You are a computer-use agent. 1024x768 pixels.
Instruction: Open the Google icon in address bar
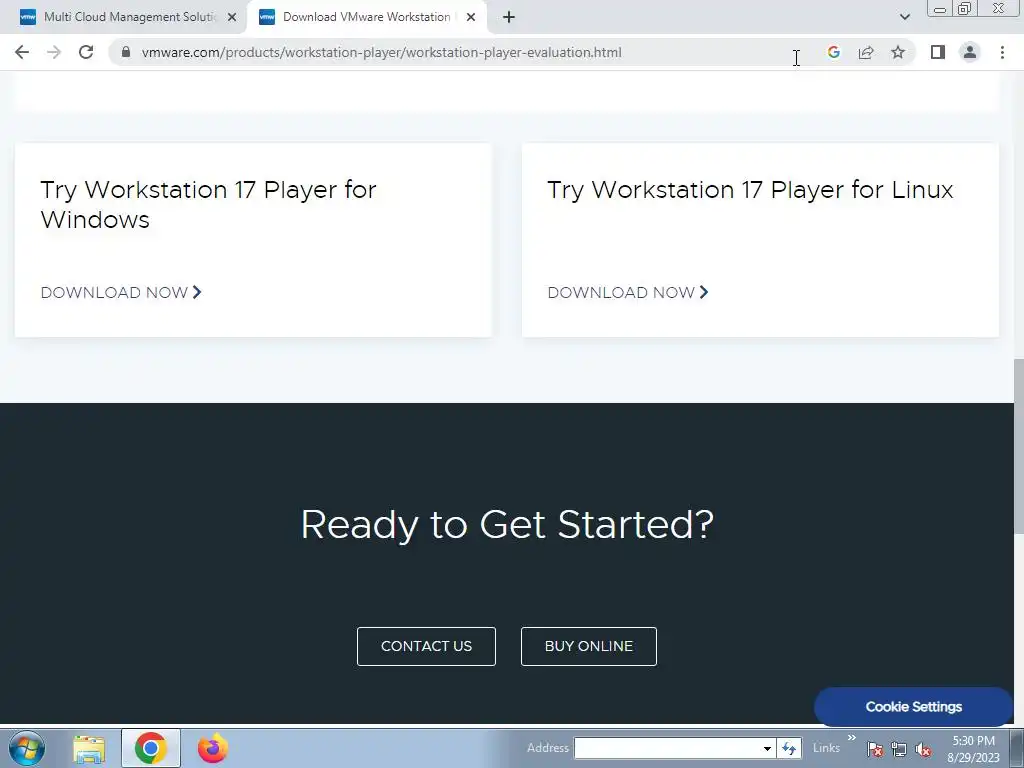[x=833, y=52]
